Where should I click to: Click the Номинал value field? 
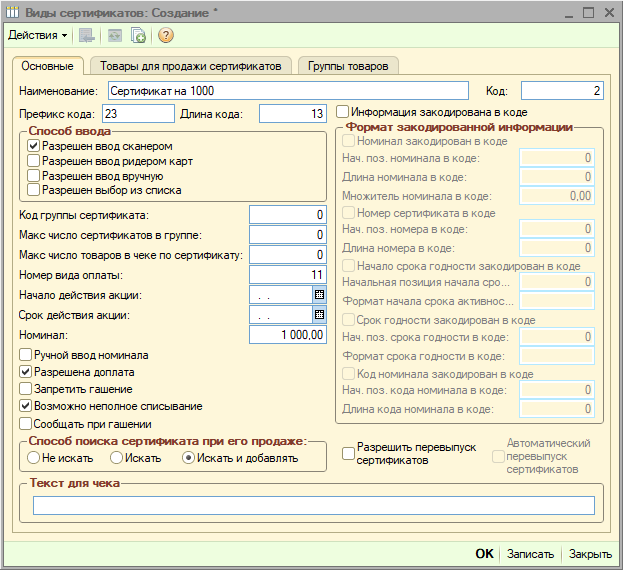[x=288, y=335]
